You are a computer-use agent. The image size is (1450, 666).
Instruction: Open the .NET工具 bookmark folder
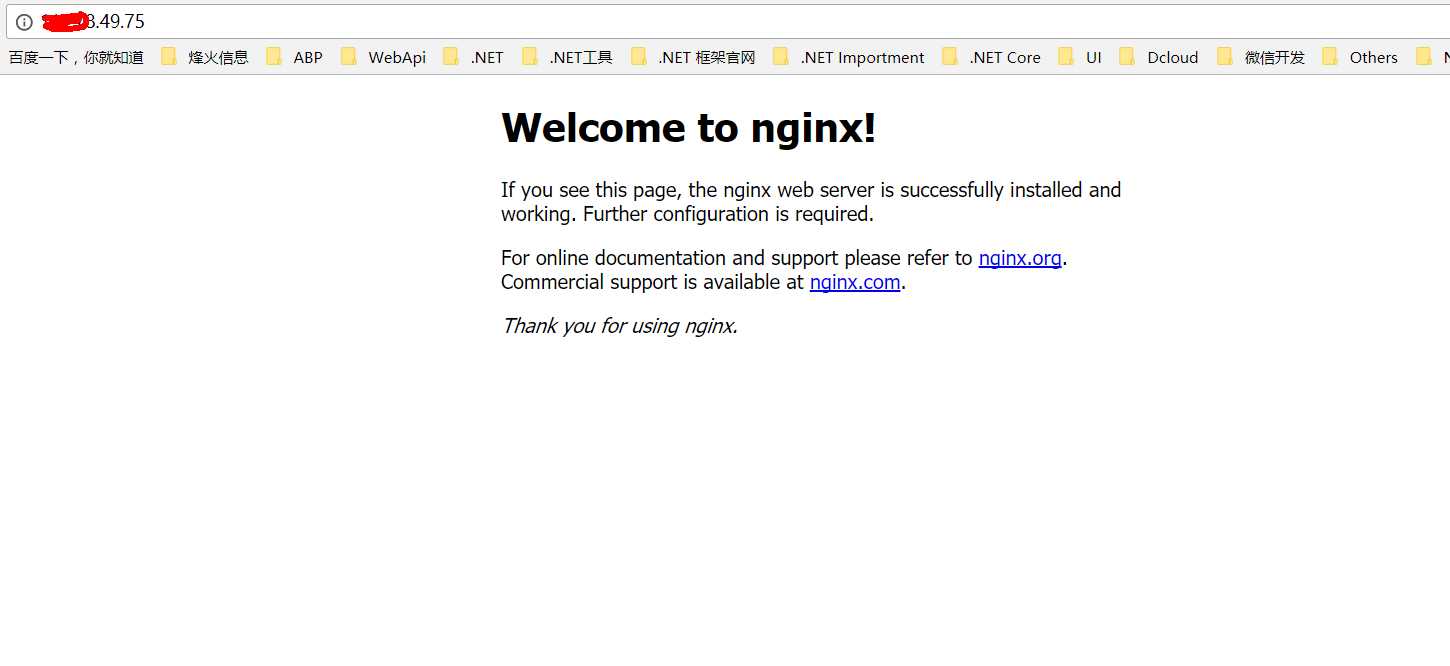click(568, 58)
